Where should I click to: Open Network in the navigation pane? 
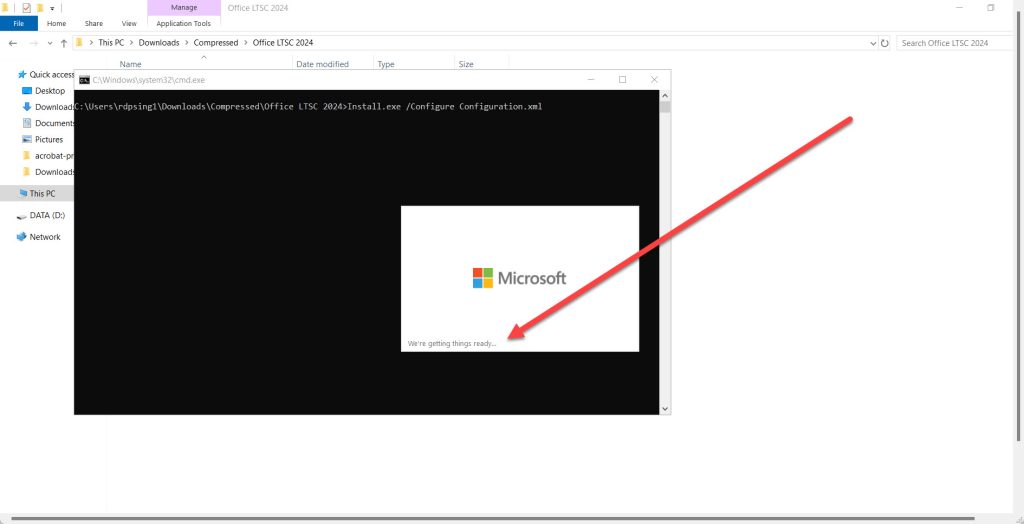44,237
